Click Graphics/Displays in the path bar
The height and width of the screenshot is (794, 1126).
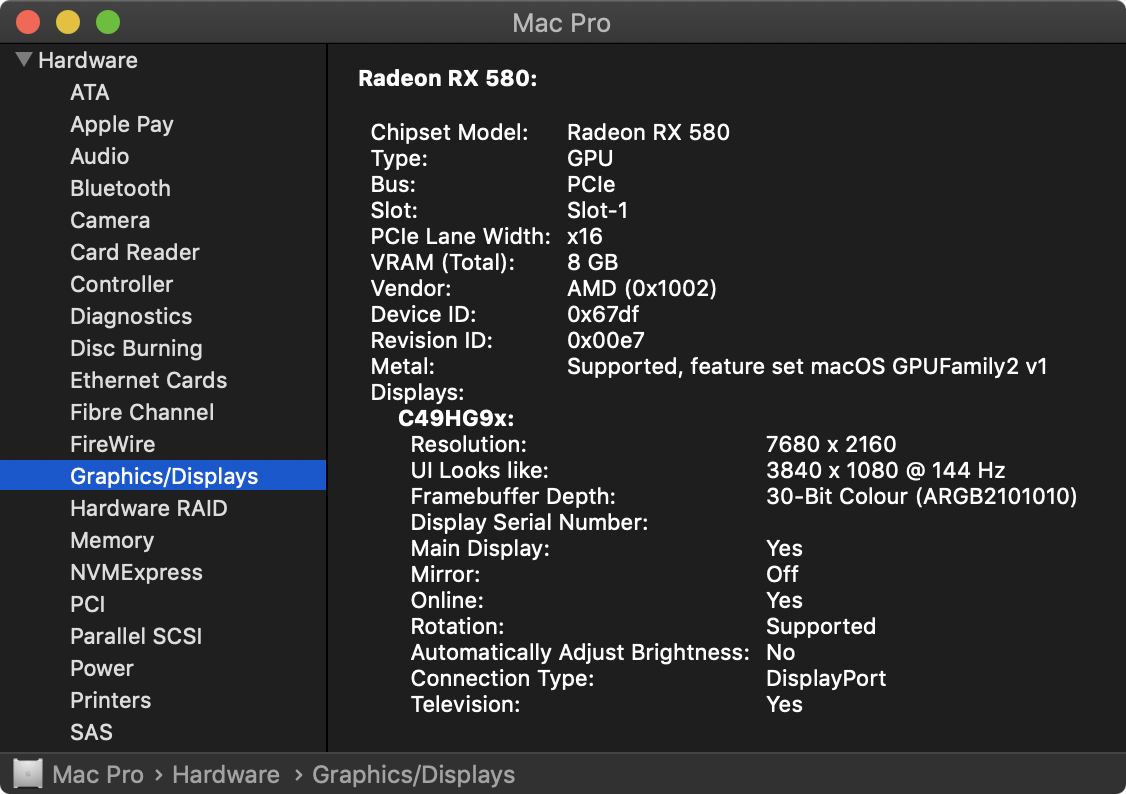pyautogui.click(x=413, y=775)
